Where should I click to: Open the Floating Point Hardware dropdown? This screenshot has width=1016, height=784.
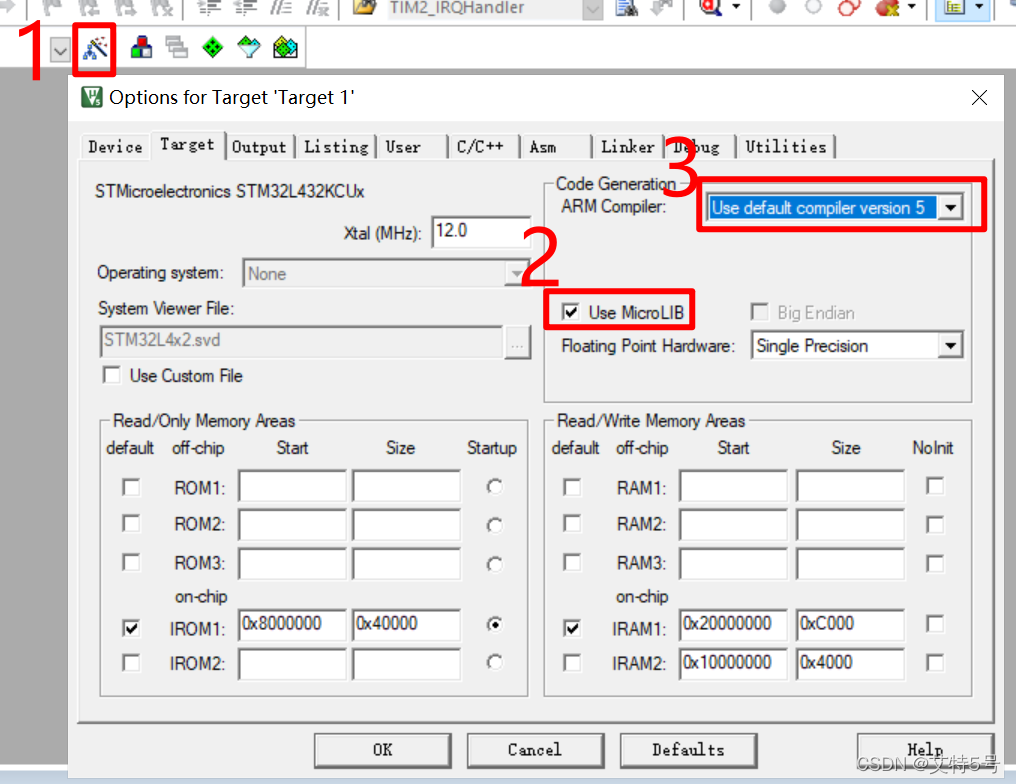click(950, 346)
